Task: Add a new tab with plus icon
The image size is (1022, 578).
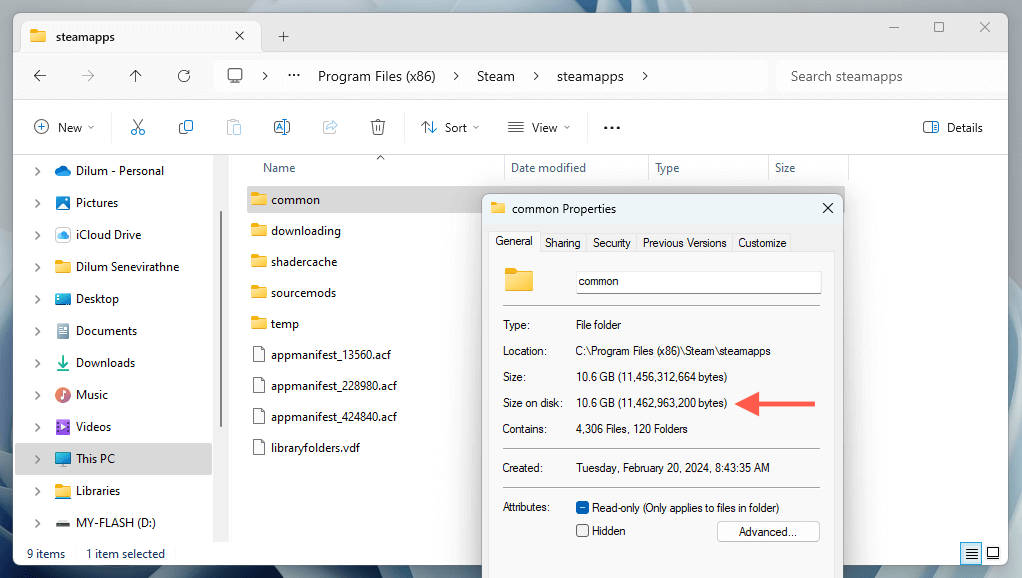Action: pyautogui.click(x=283, y=36)
